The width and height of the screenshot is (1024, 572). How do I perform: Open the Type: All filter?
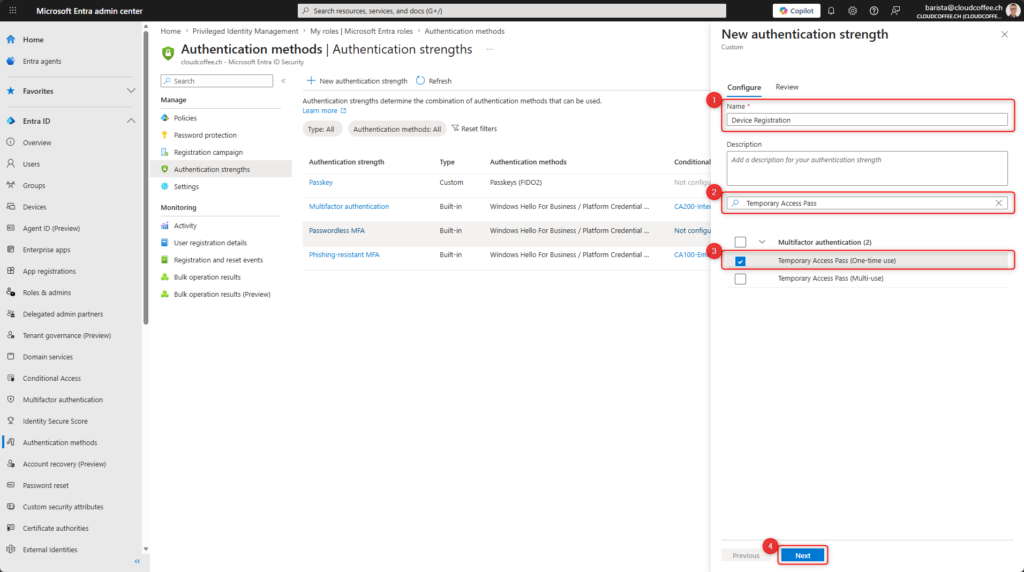321,129
